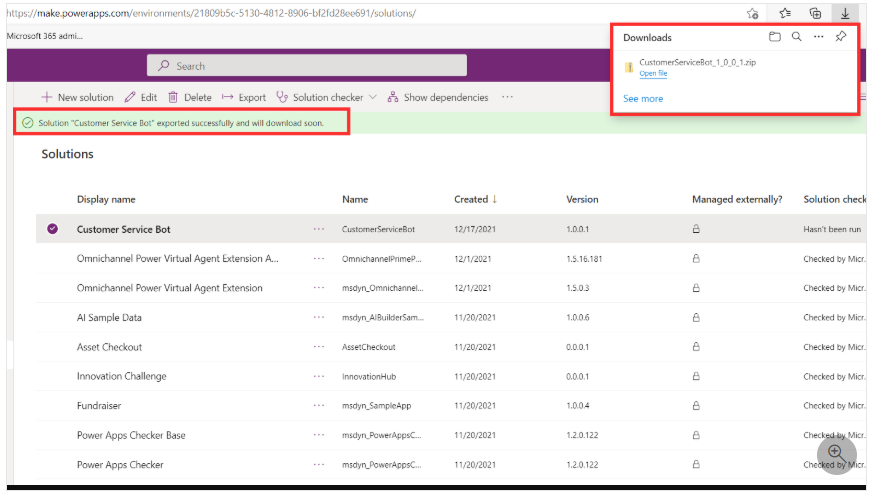Open browser Favorites list icon
Screen dimensions: 873x492
pos(785,13)
